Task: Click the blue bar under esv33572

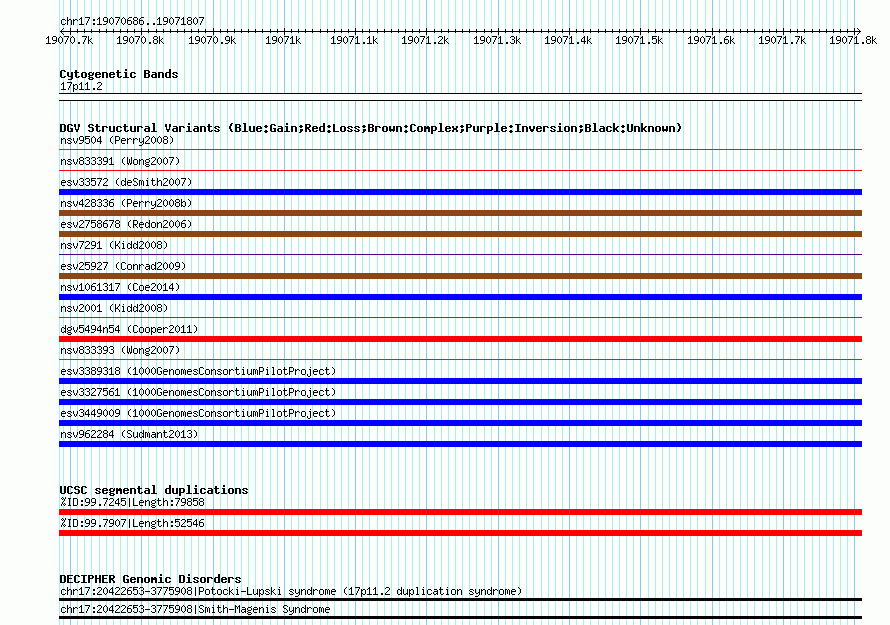Action: click(x=460, y=192)
